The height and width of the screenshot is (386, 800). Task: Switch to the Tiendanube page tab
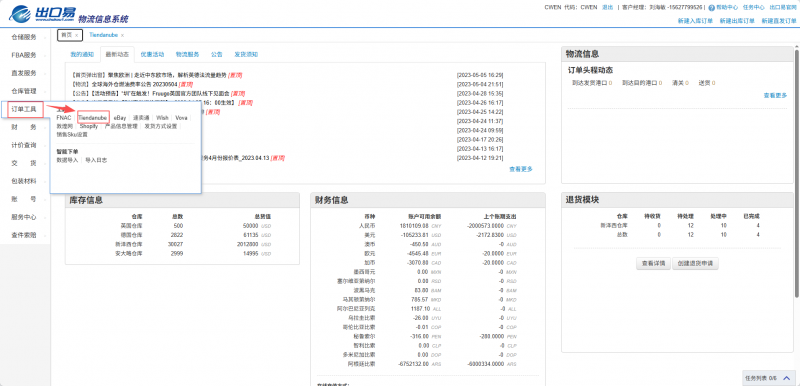[x=103, y=35]
